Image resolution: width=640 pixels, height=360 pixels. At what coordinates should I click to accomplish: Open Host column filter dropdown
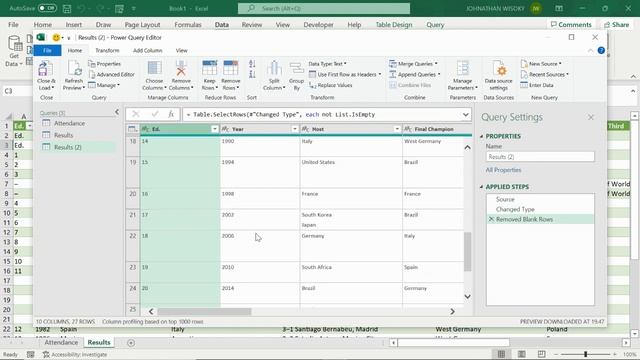pyautogui.click(x=397, y=129)
